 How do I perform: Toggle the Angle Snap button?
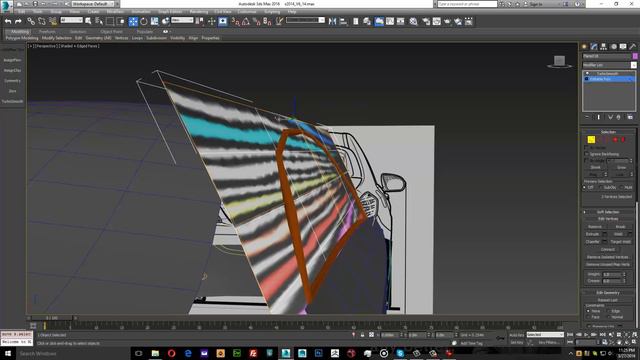246,21
